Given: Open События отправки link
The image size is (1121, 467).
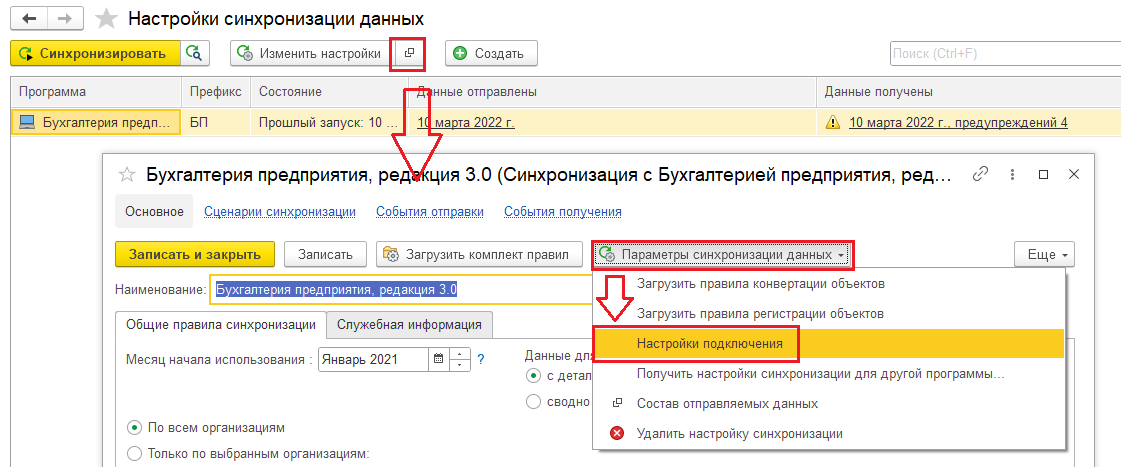Looking at the screenshot, I should coord(430,212).
